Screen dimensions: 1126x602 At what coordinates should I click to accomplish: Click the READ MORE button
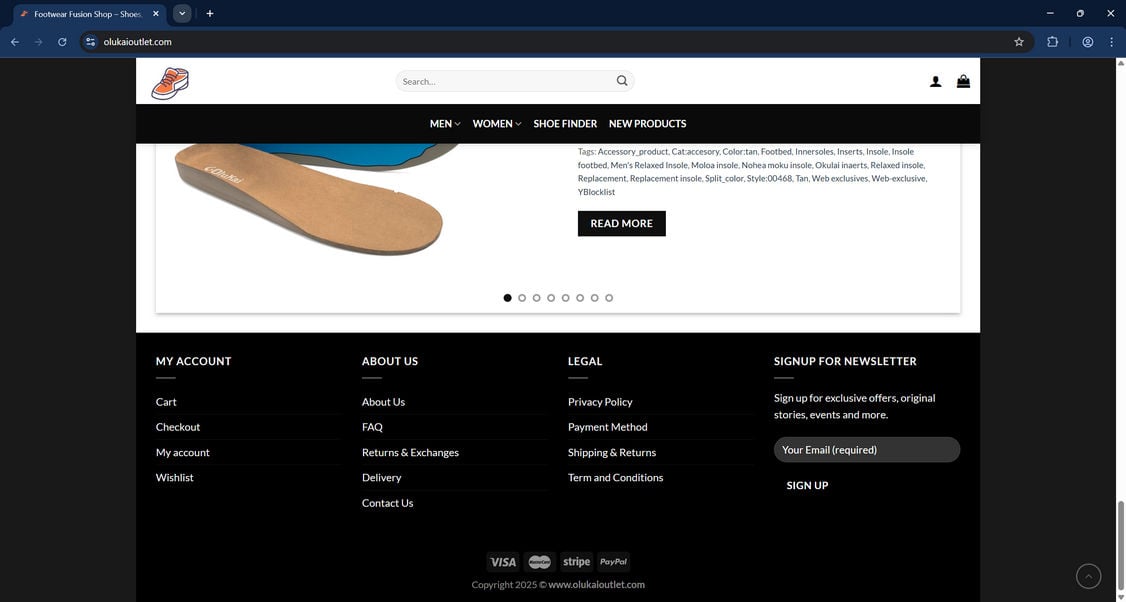(622, 223)
